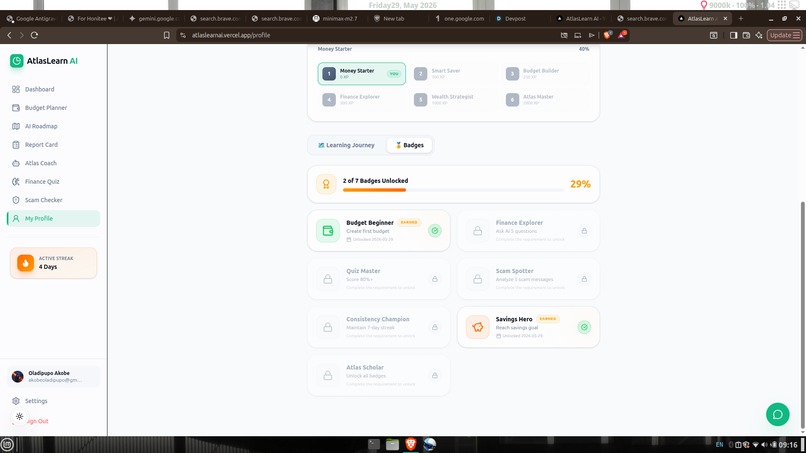This screenshot has height=453, width=806.
Task: Click the browser Update menu button
Action: coord(784,35)
